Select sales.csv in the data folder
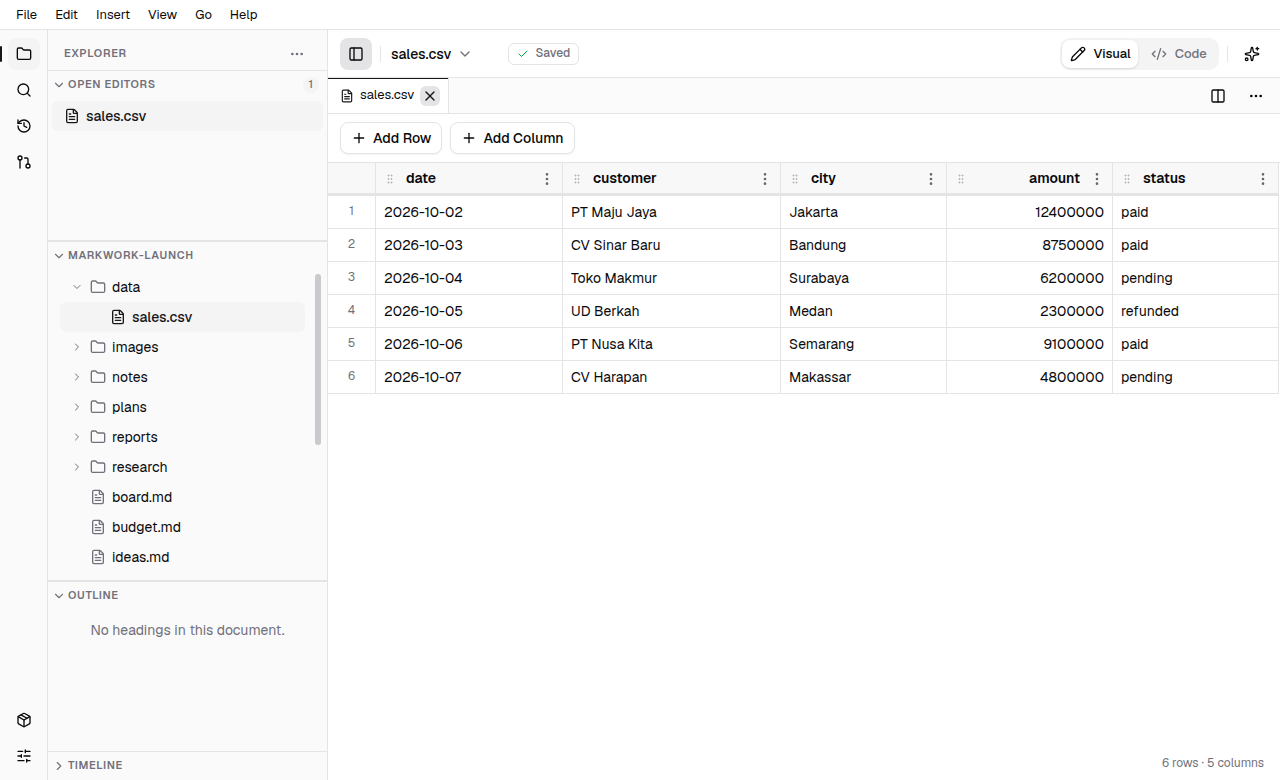 [x=182, y=317]
